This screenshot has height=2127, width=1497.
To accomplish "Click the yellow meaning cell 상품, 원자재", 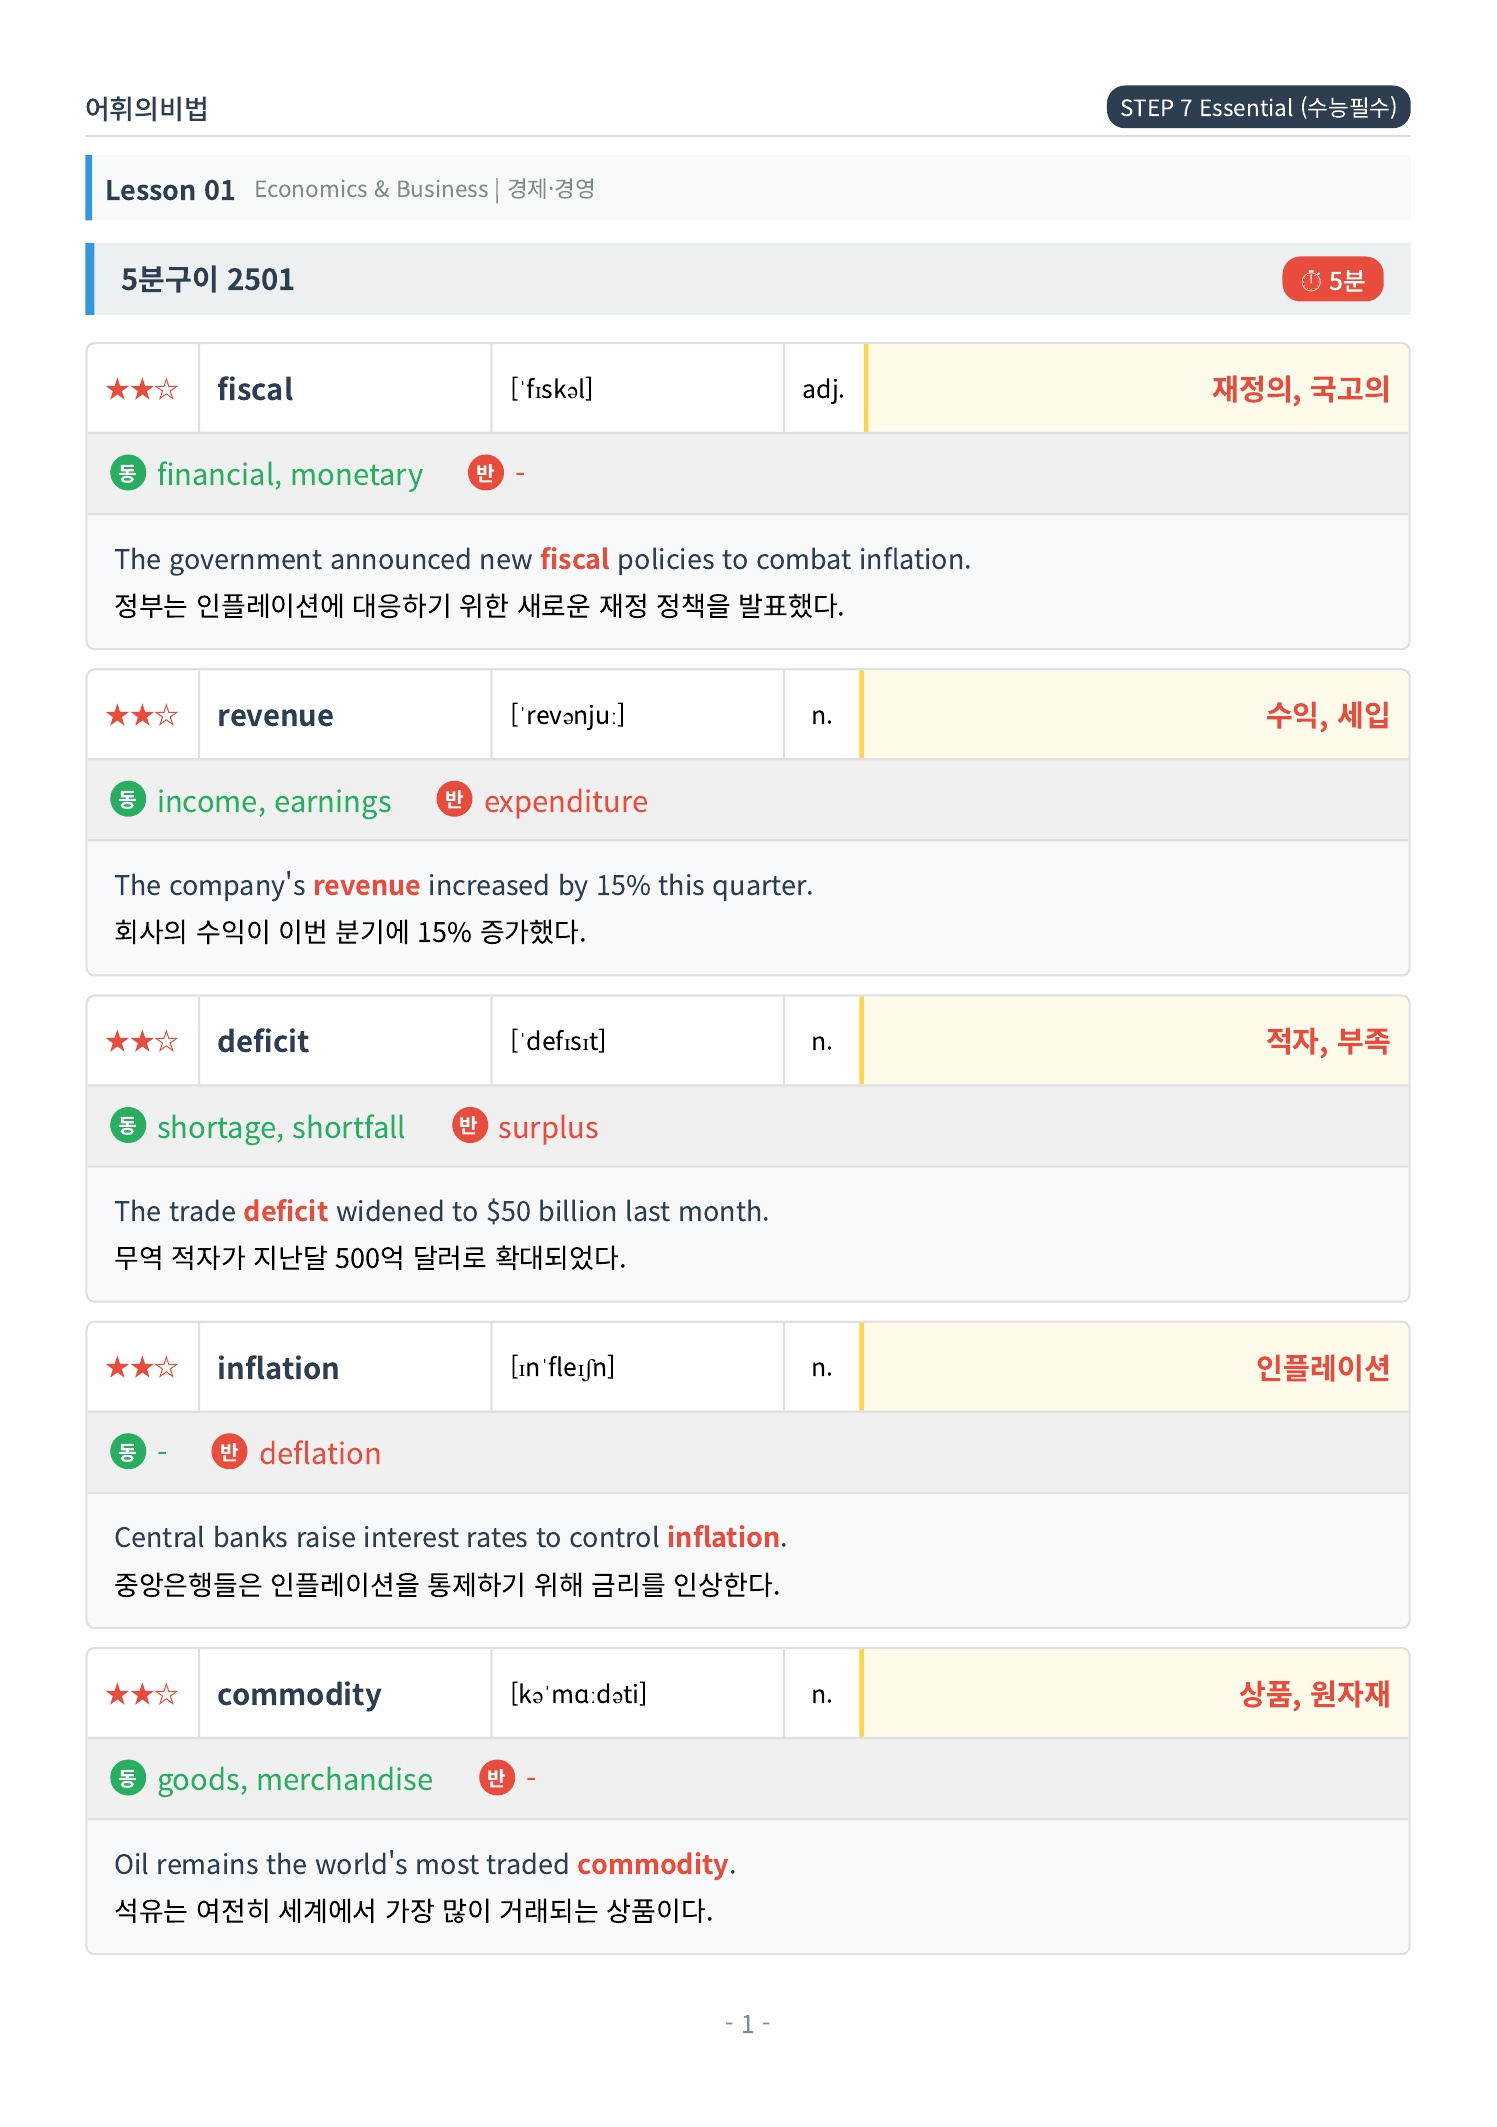I will [x=1135, y=1694].
